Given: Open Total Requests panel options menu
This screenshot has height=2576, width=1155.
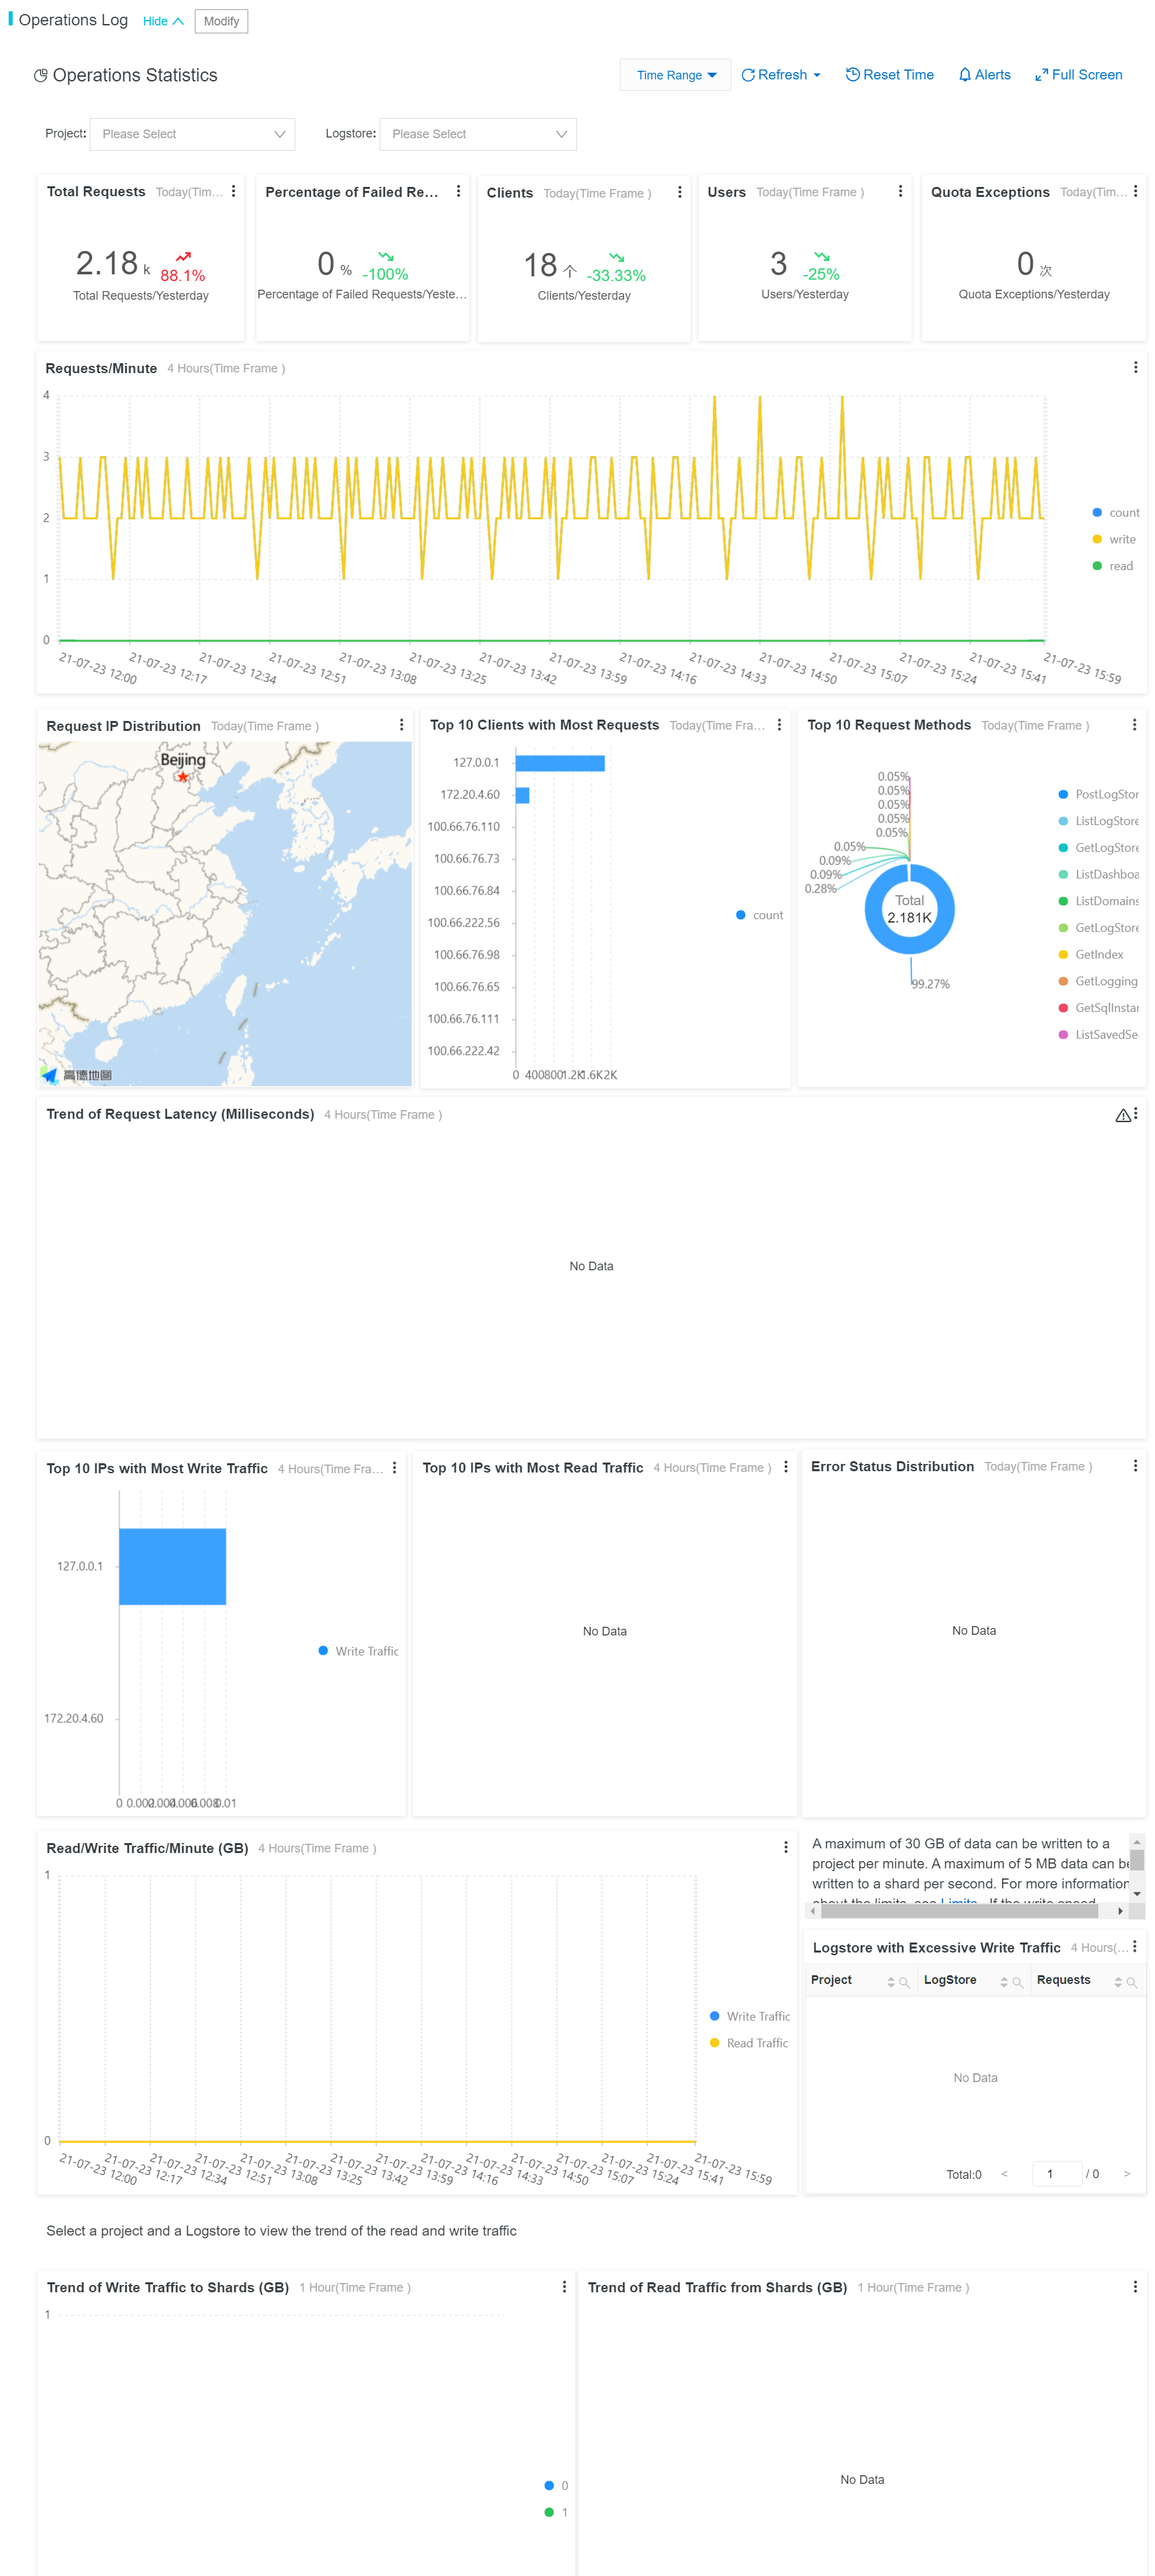Looking at the screenshot, I should click(233, 191).
